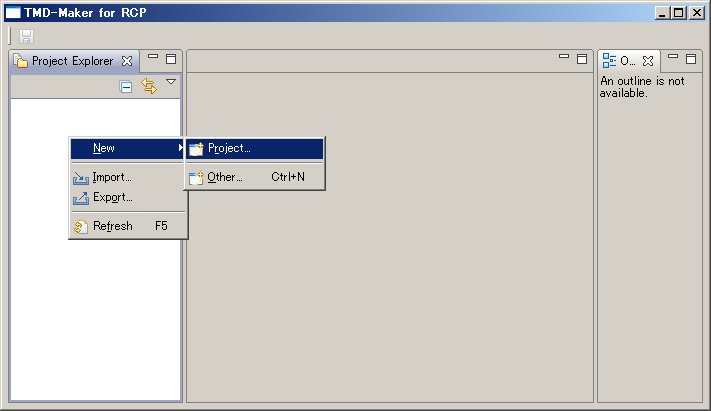
Task: Select the Project Explorer tab
Action: coord(73,61)
